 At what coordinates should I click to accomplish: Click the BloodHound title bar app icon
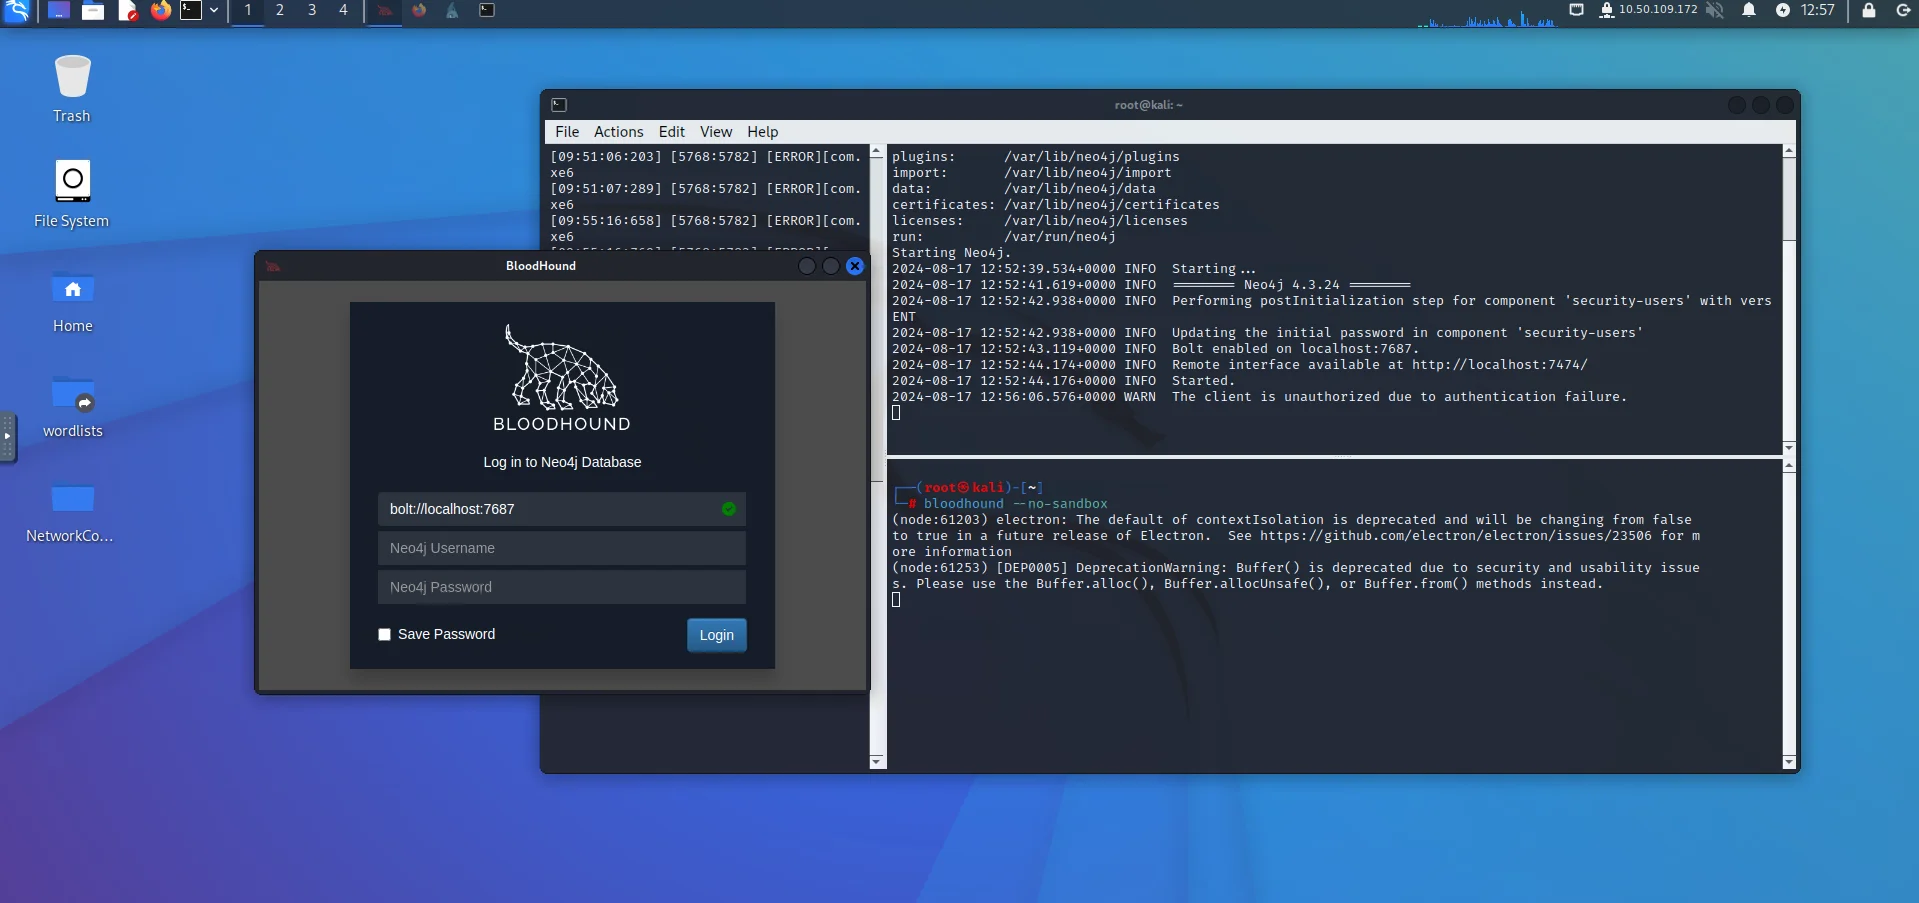(273, 266)
